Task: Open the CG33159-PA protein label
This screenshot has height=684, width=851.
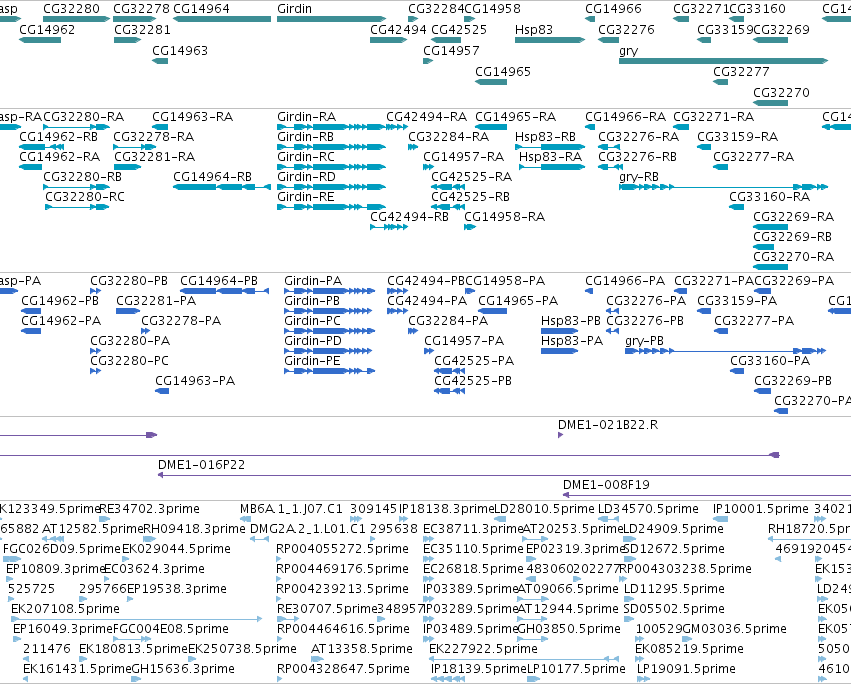Action: coord(737,301)
